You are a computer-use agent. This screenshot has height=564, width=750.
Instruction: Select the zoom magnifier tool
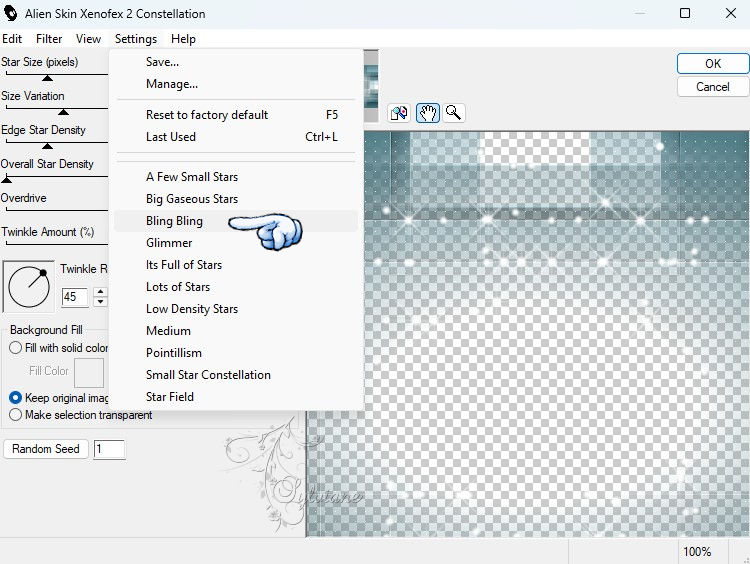pos(453,113)
